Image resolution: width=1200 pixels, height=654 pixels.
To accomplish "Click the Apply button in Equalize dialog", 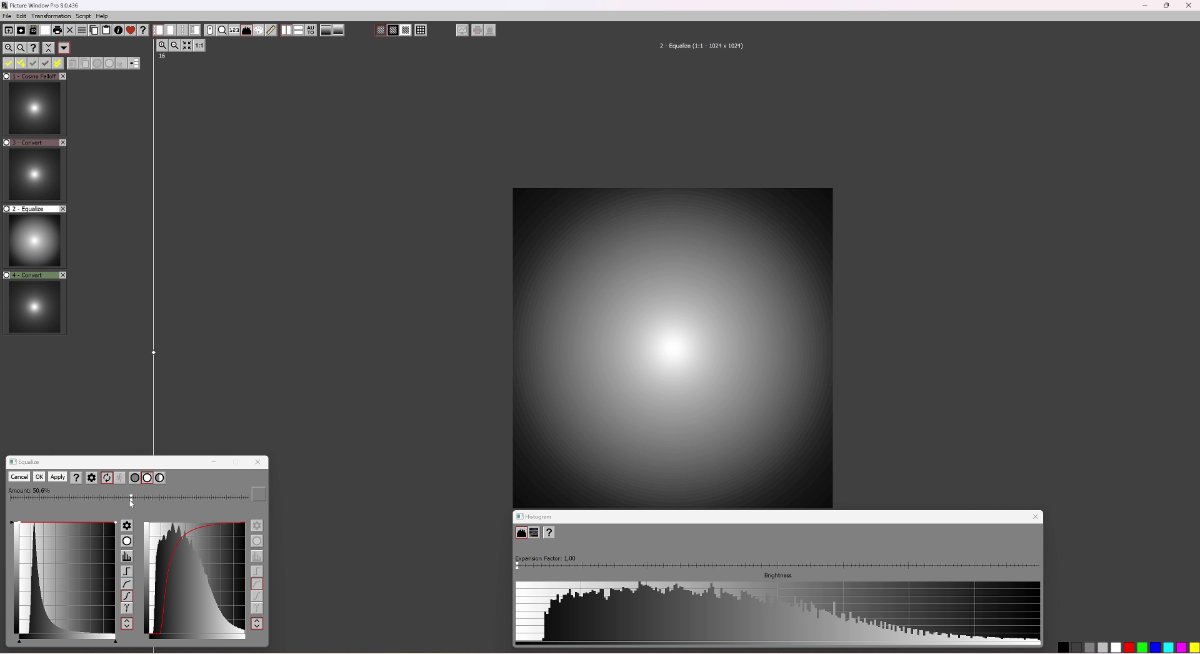I will (x=58, y=477).
